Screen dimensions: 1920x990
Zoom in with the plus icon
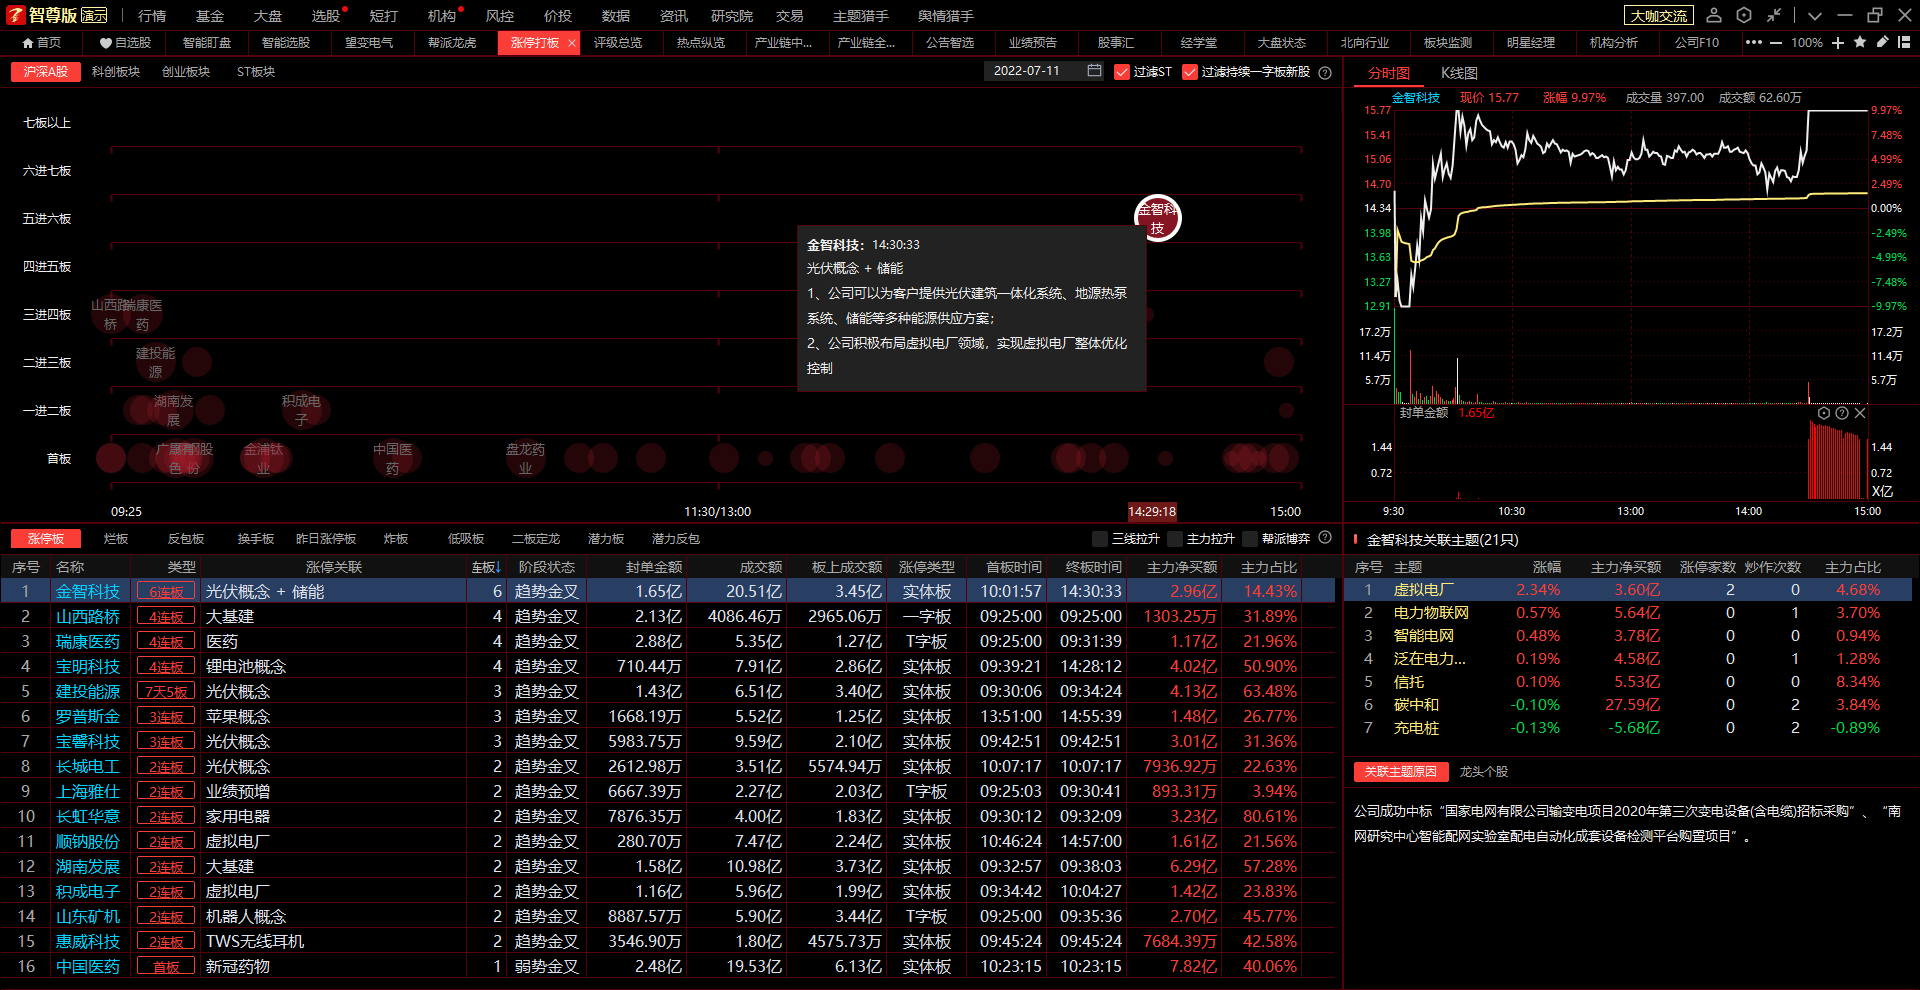tap(1838, 43)
